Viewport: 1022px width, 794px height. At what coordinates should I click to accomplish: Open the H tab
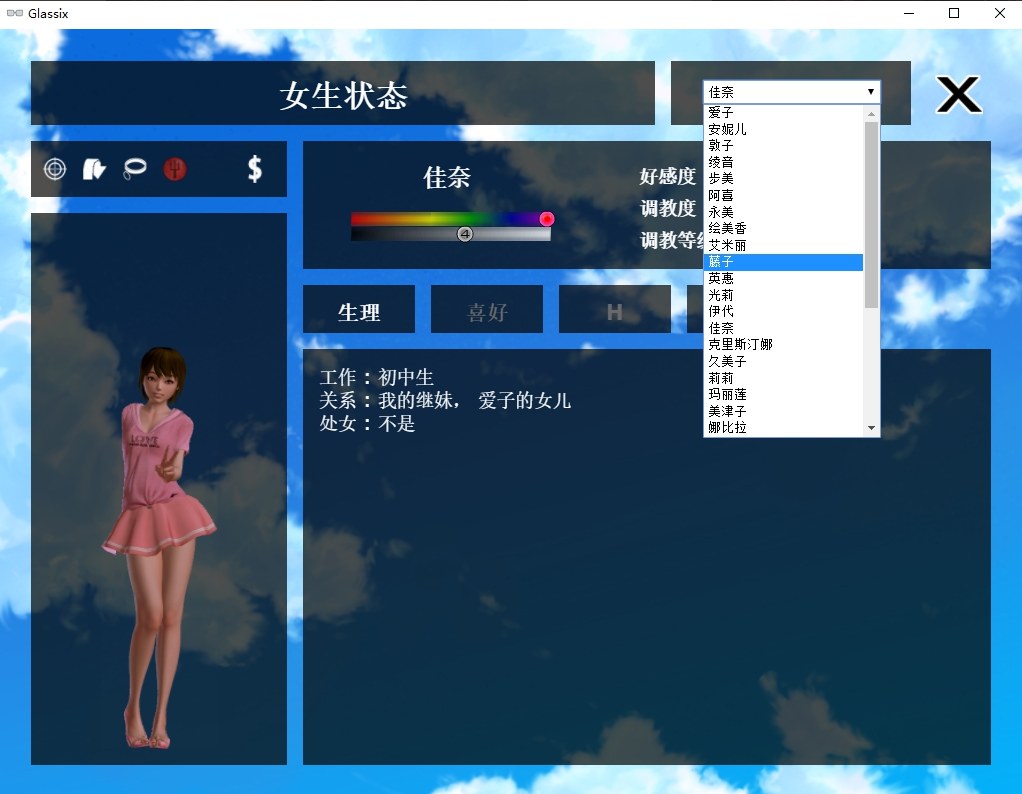(x=615, y=309)
